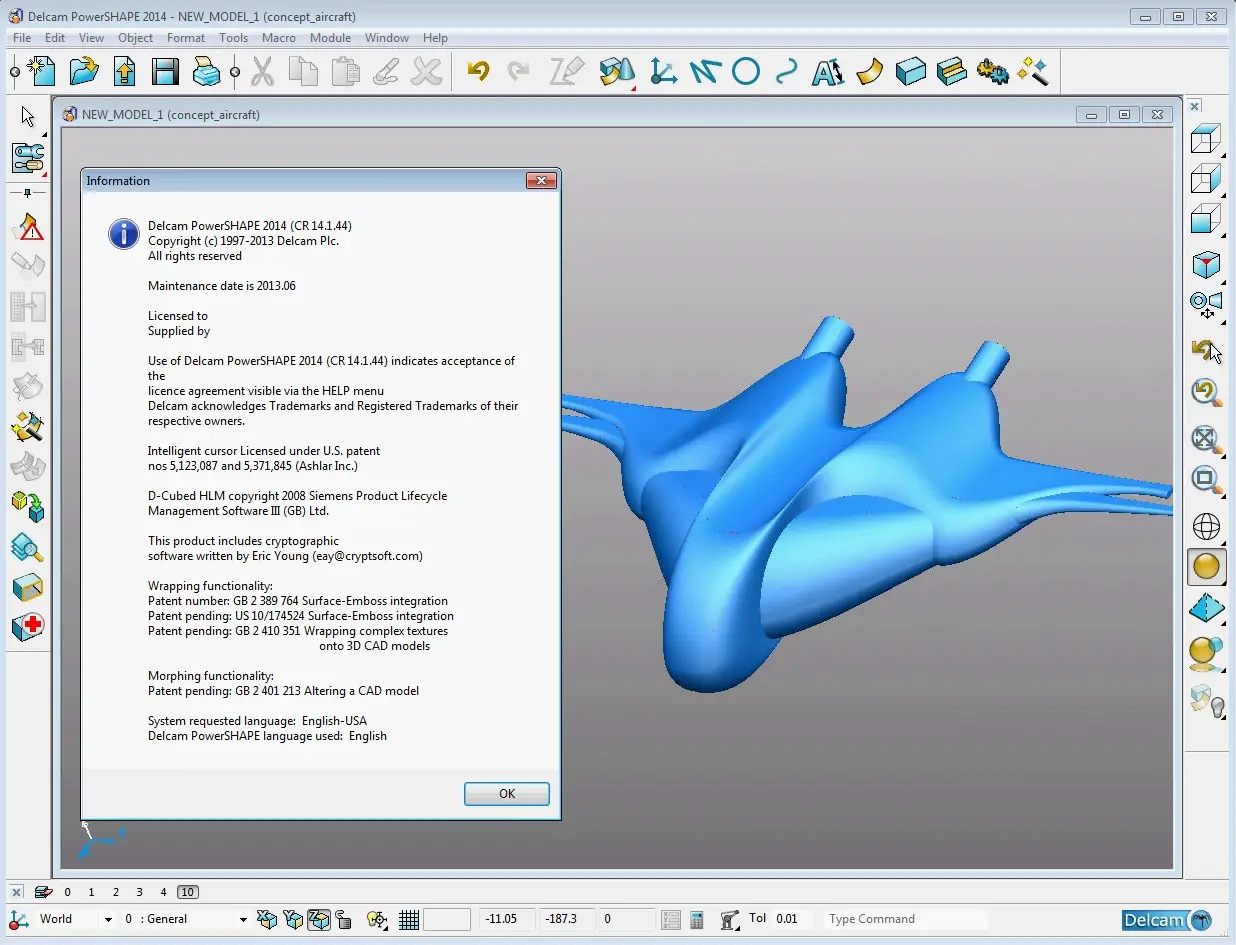
Task: Toggle the X principal plane button
Action: 267,919
